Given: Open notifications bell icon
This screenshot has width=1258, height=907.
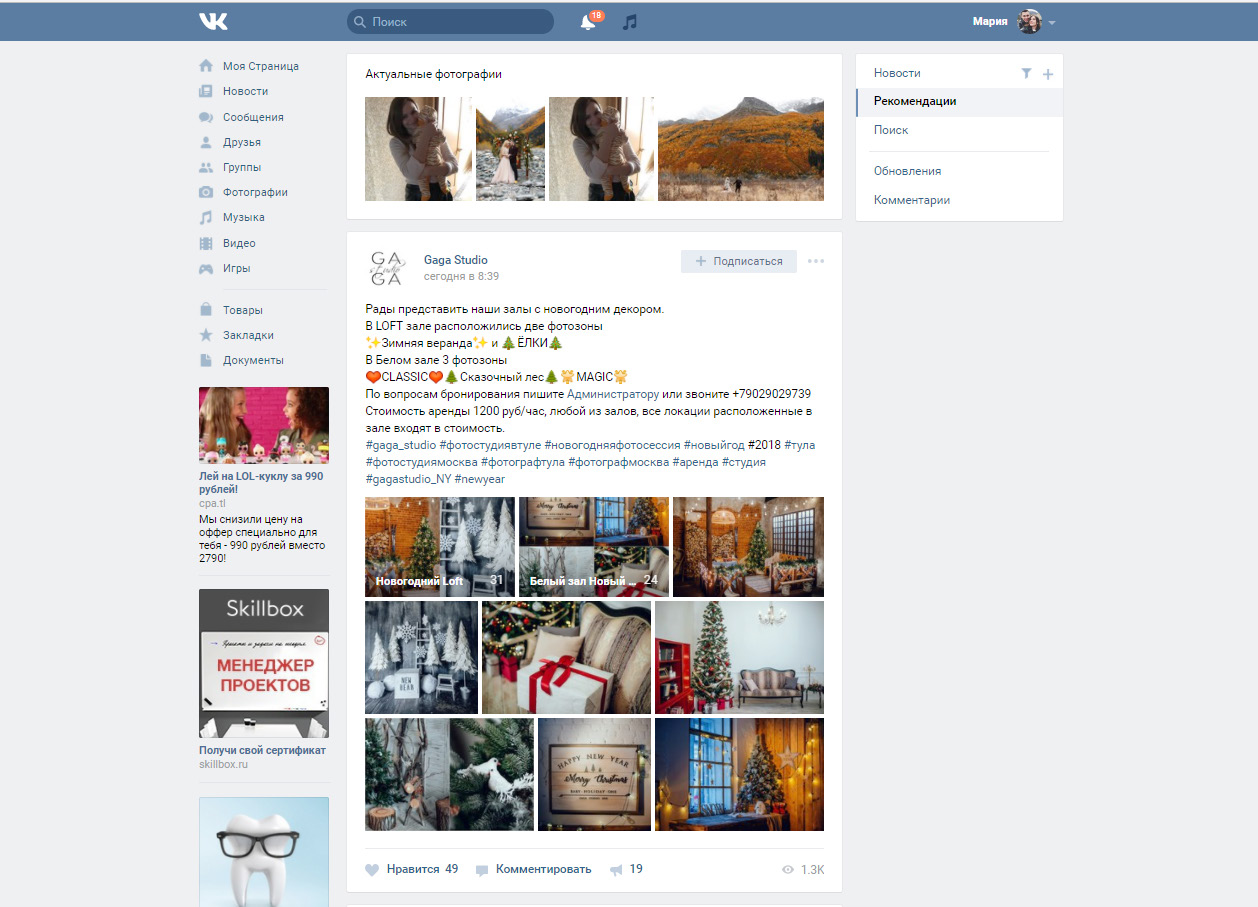Looking at the screenshot, I should tap(588, 21).
